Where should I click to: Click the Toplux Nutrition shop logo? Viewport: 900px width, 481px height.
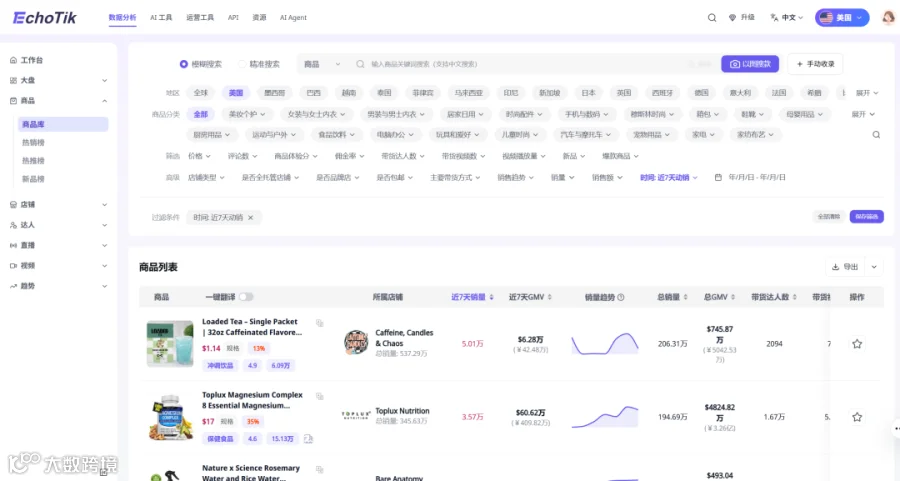pyautogui.click(x=356, y=416)
